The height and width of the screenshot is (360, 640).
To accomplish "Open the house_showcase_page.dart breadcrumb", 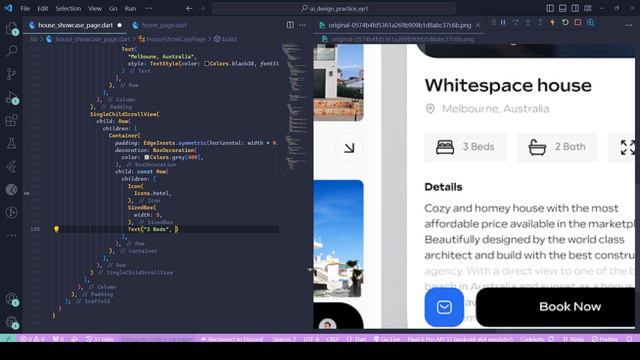I will click(x=89, y=39).
